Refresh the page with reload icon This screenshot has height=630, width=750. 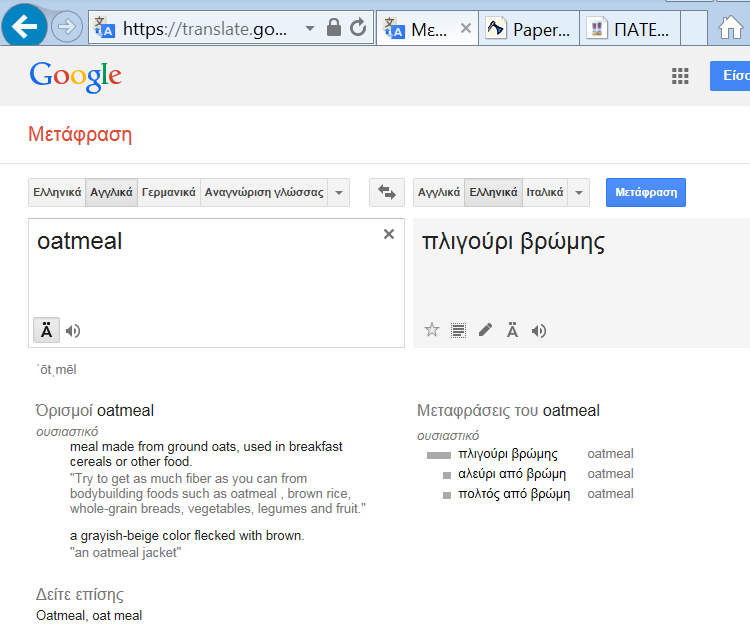358,28
